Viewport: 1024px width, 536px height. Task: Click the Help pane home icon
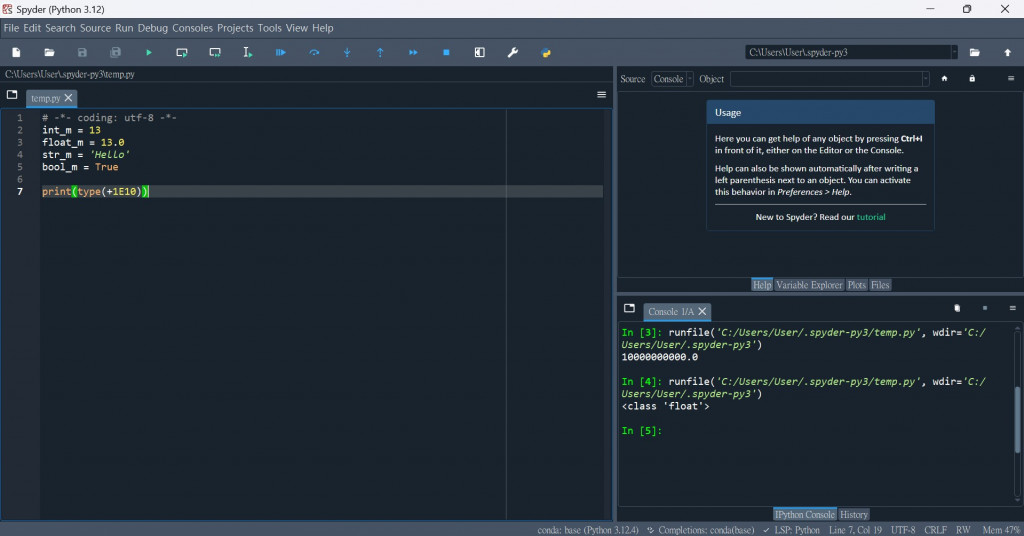point(944,79)
